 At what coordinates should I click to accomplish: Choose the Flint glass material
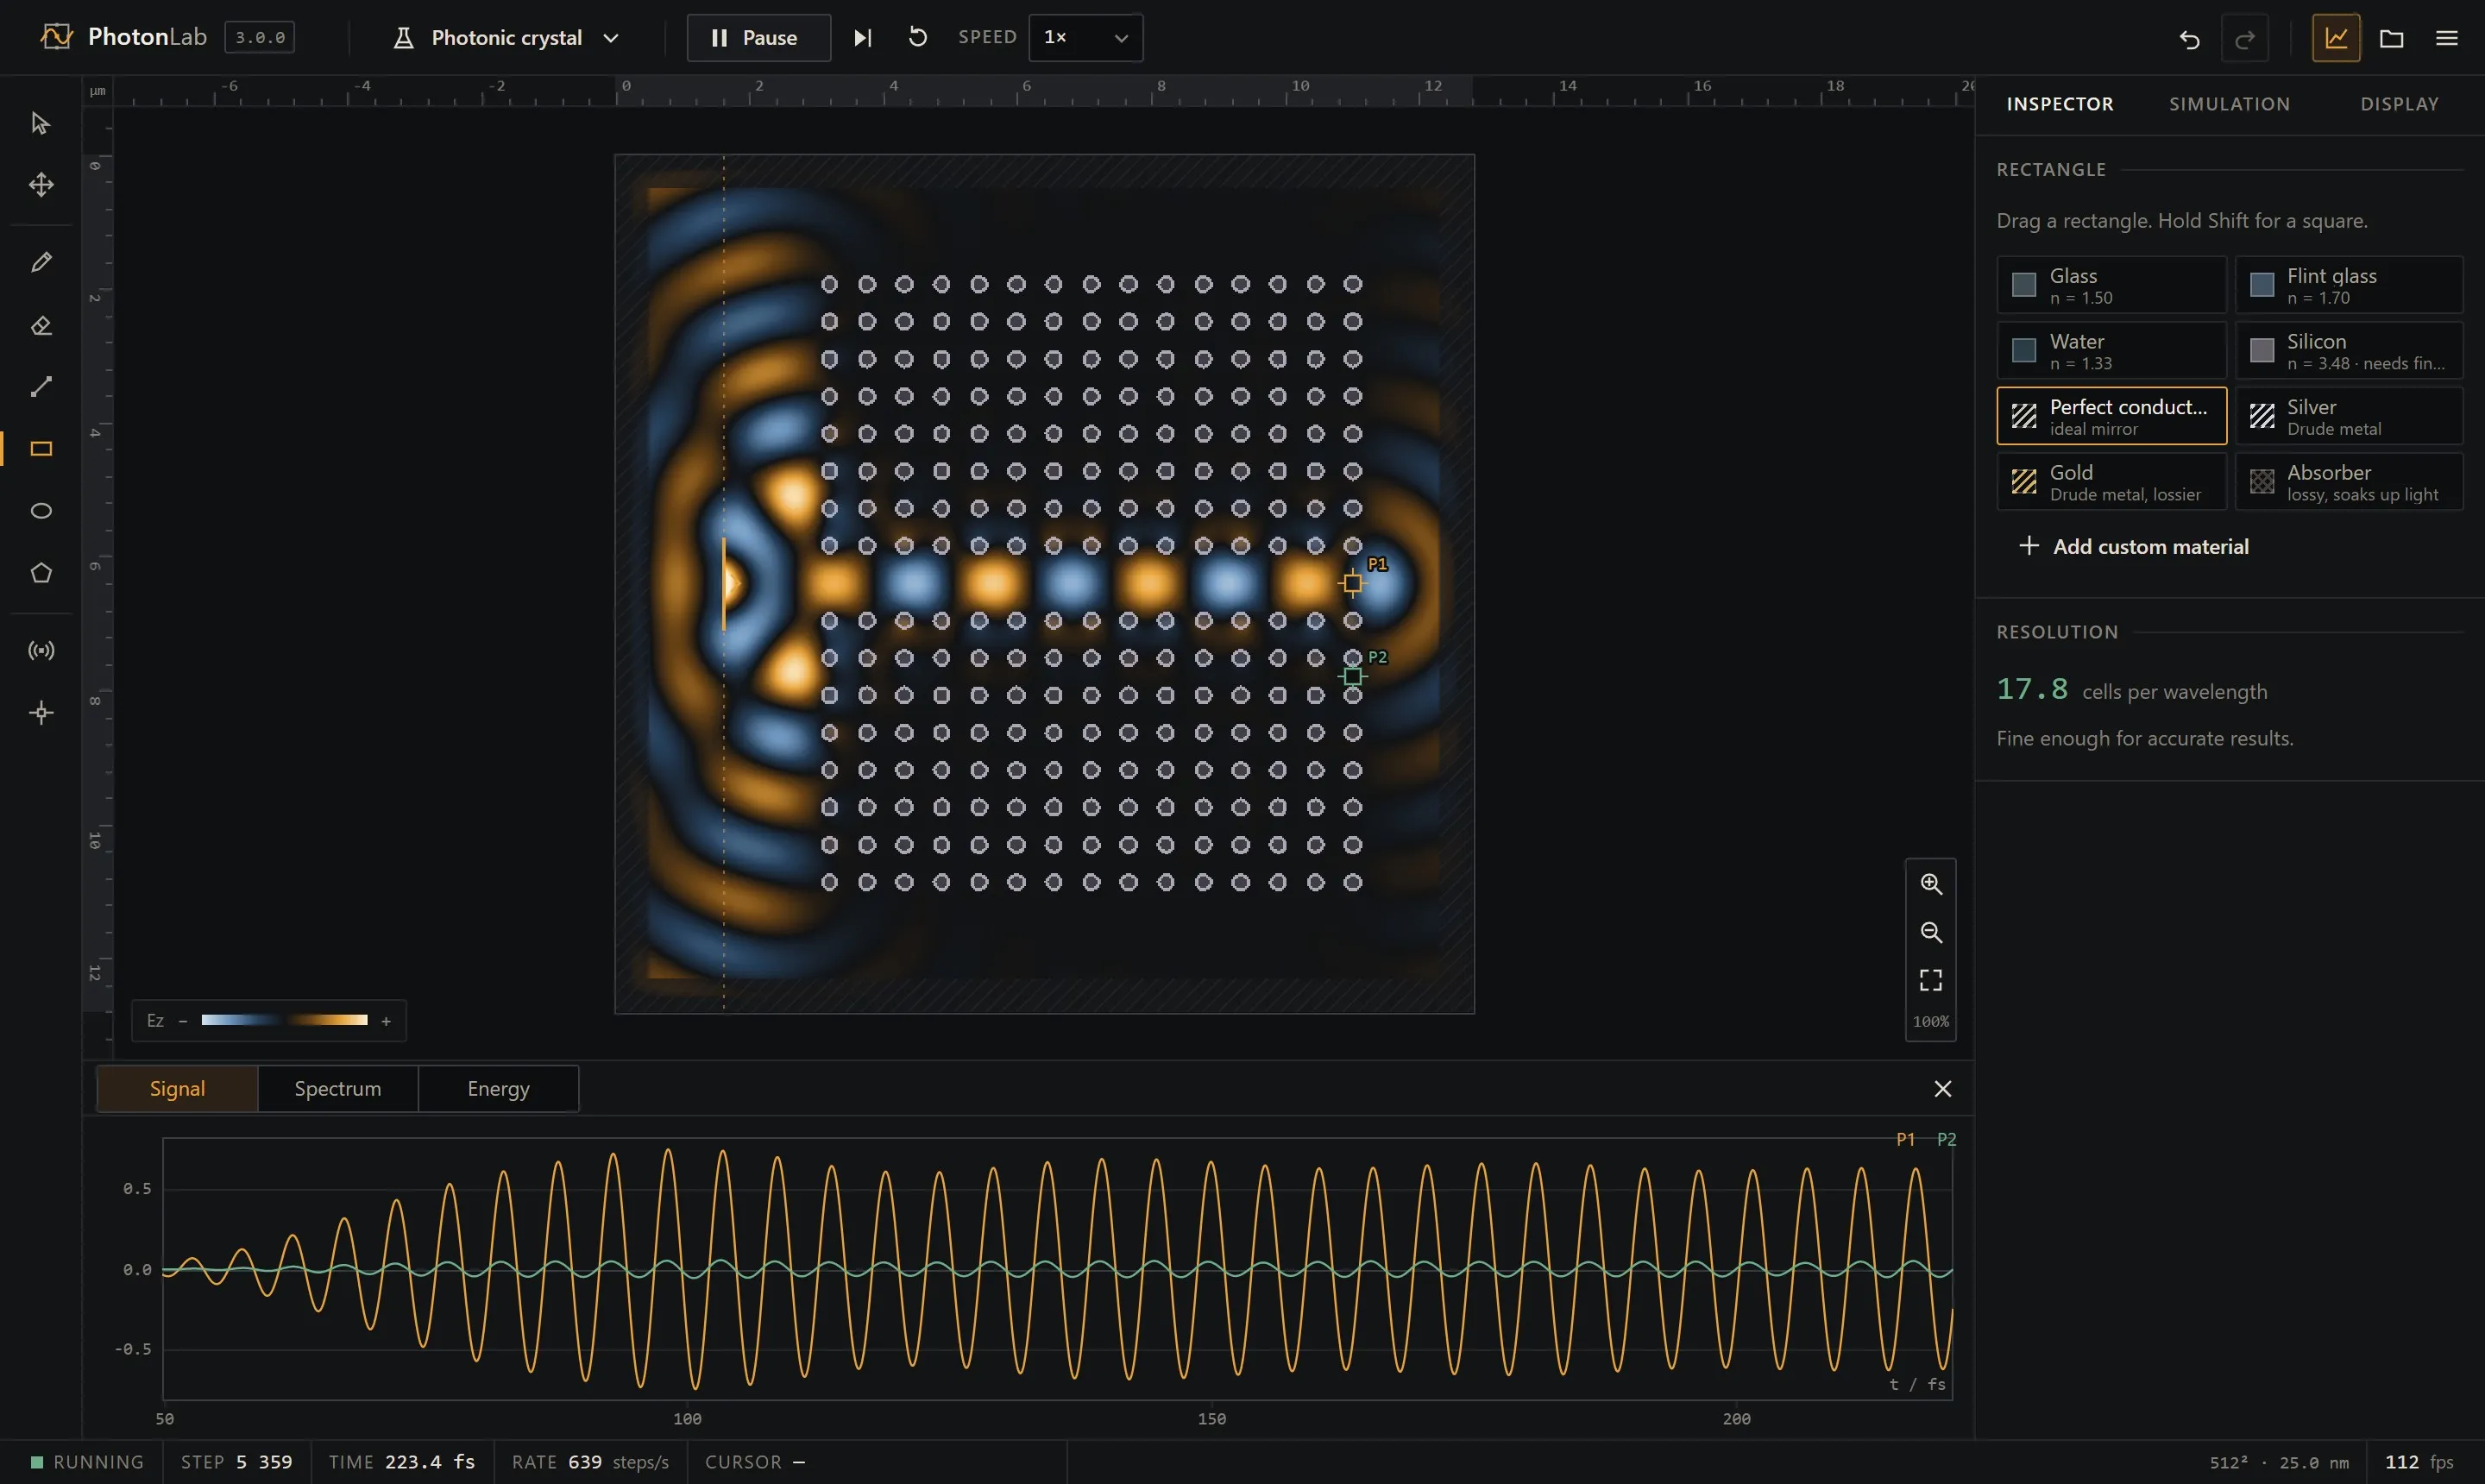[2348, 285]
